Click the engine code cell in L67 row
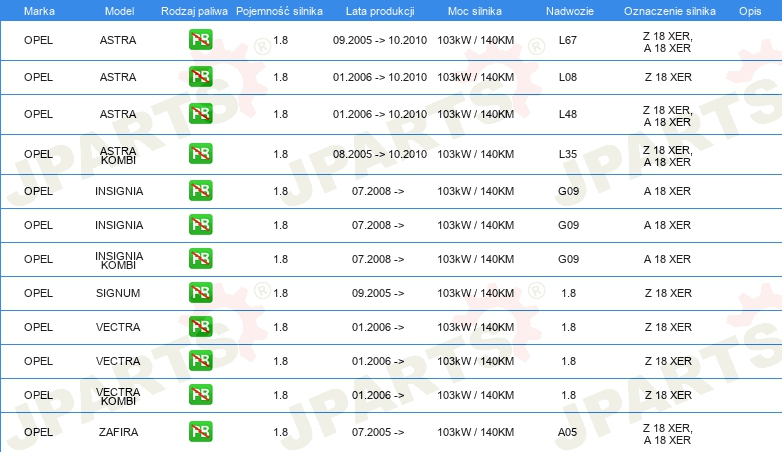 tap(668, 42)
